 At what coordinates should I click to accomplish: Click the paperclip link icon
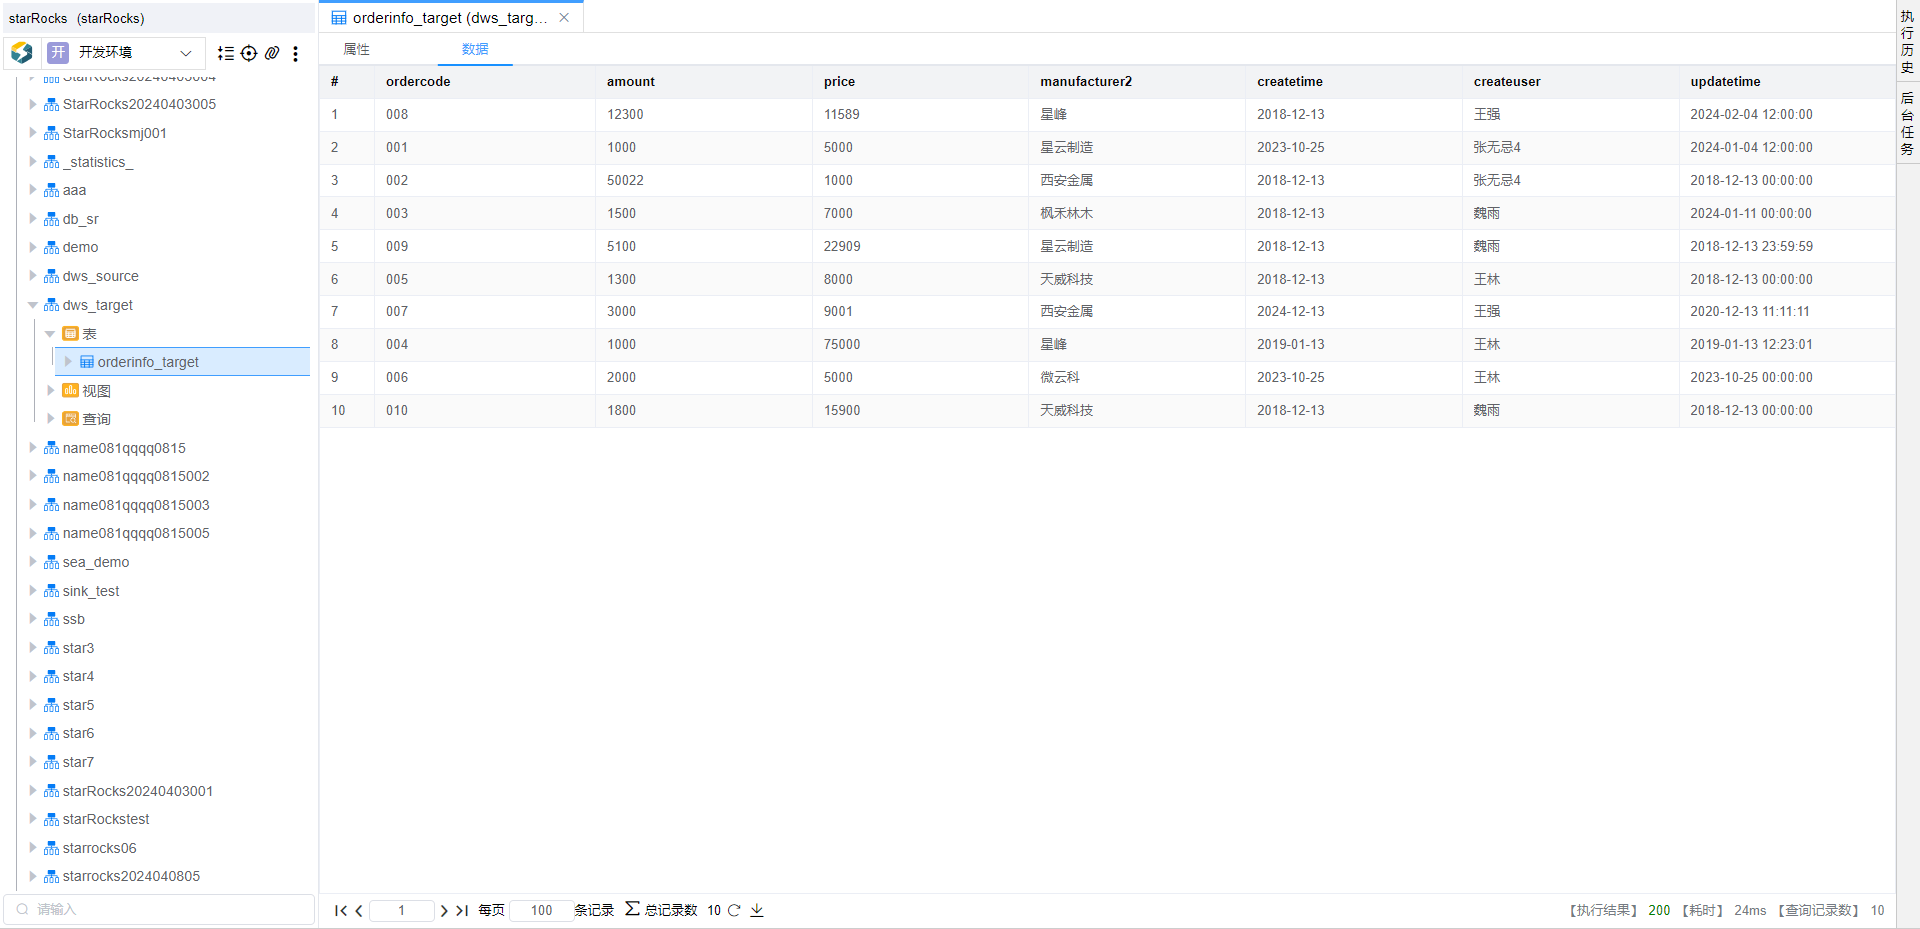coord(272,53)
